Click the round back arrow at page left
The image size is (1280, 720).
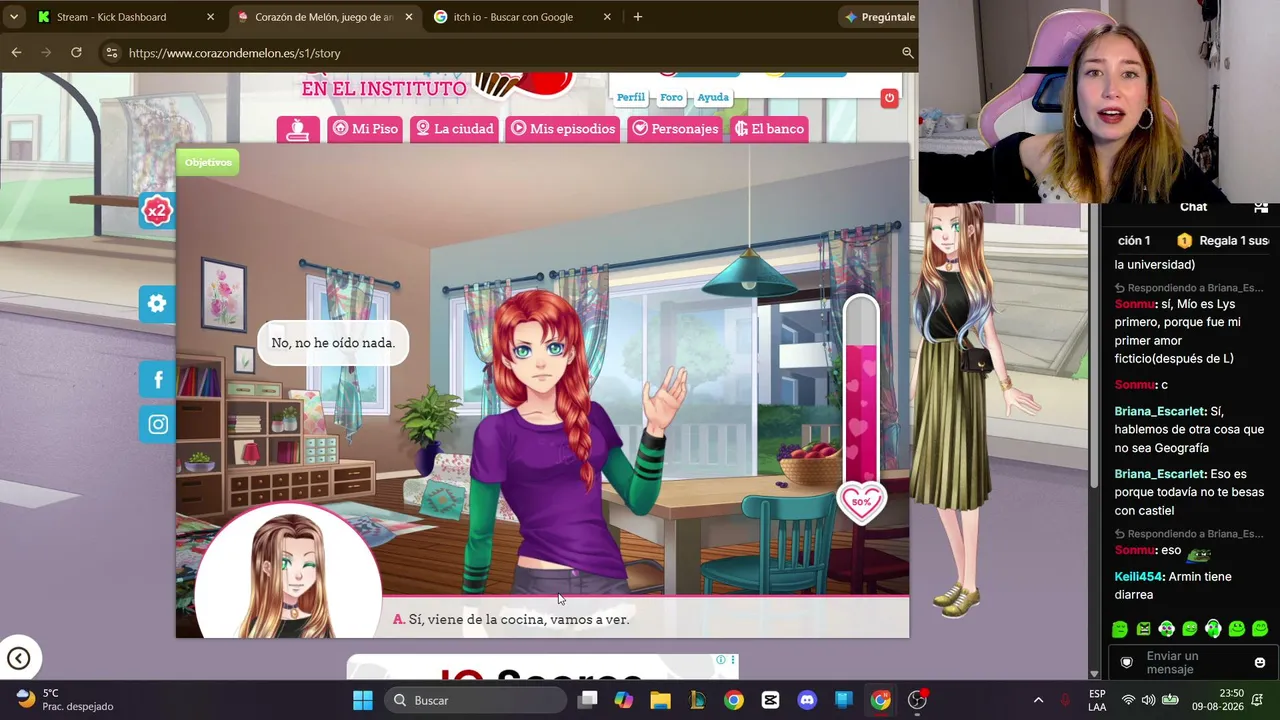tap(18, 658)
